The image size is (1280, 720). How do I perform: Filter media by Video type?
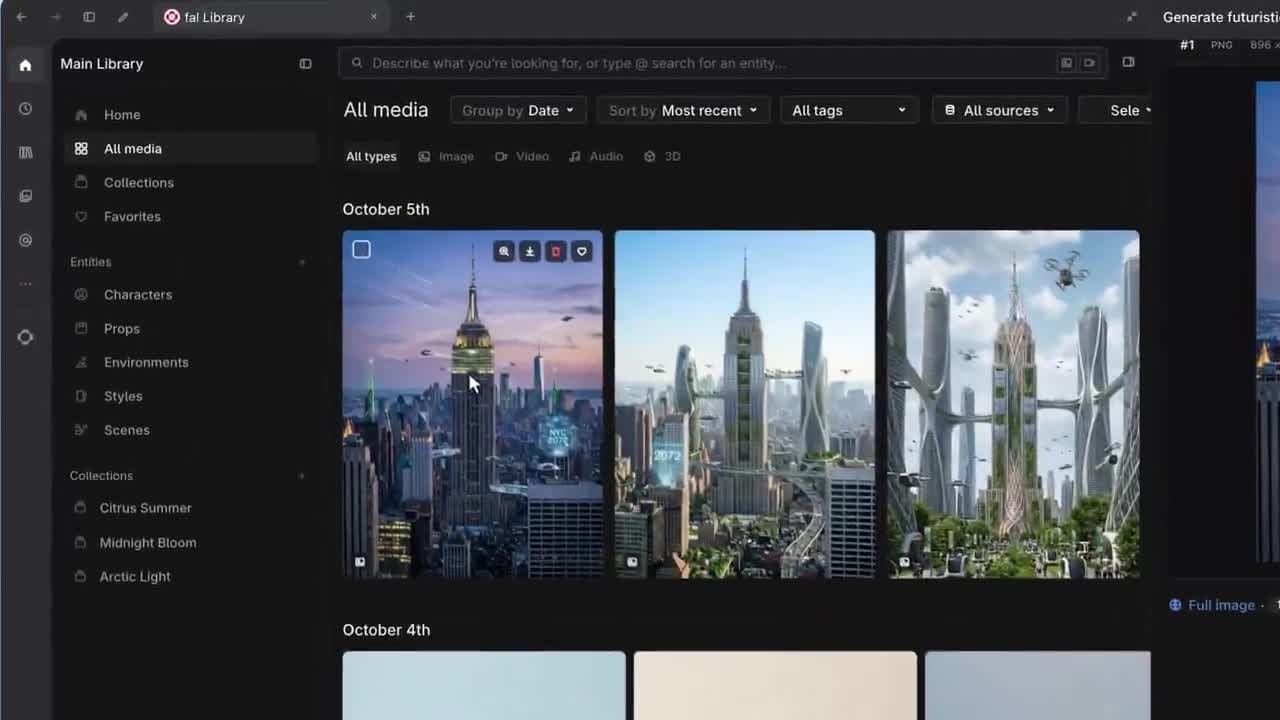click(x=522, y=156)
